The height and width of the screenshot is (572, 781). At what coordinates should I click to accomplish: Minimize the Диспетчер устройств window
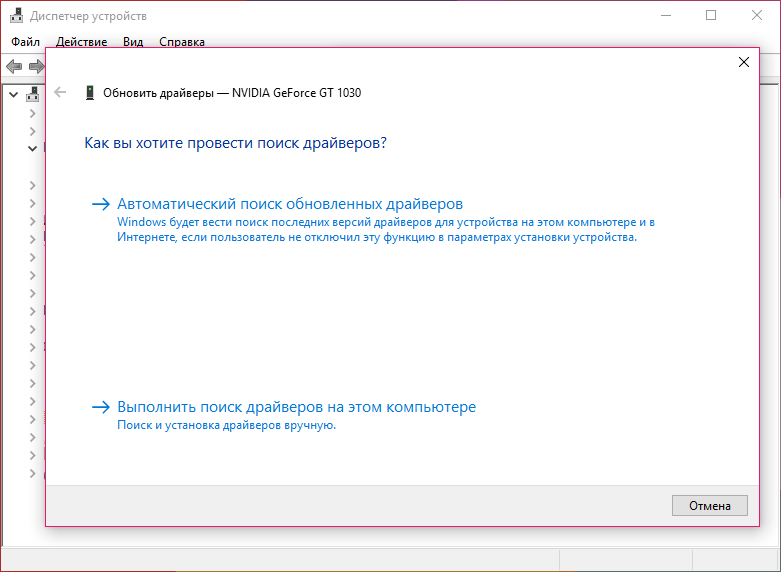665,15
